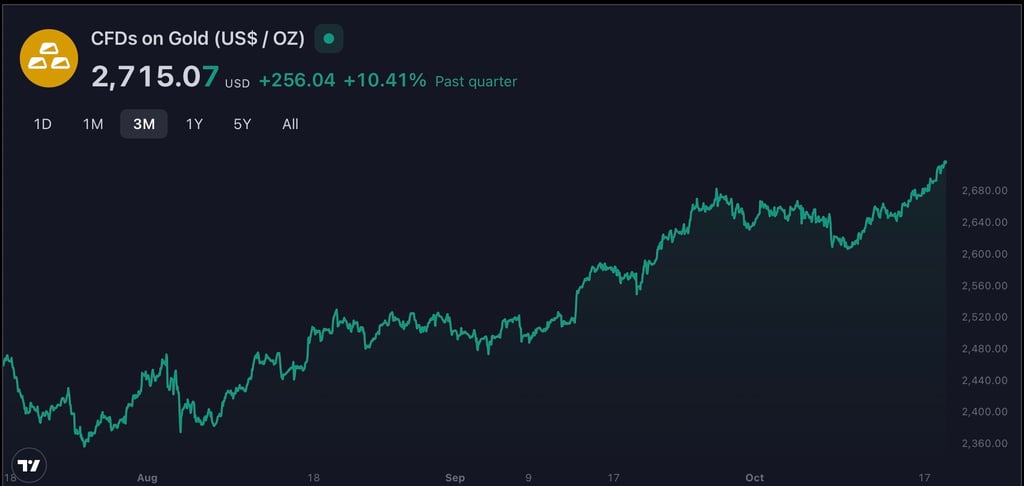1024x486 pixels.
Task: Click the Past quarter label
Action: click(x=476, y=81)
